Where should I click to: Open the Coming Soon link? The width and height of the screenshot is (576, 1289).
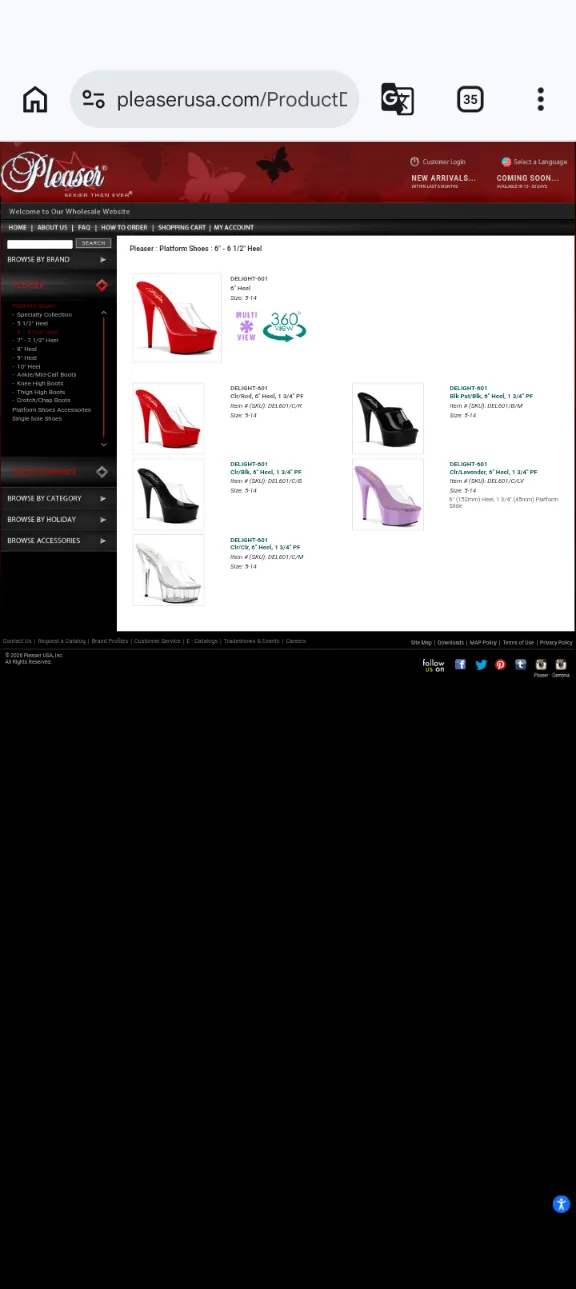pyautogui.click(x=527, y=180)
